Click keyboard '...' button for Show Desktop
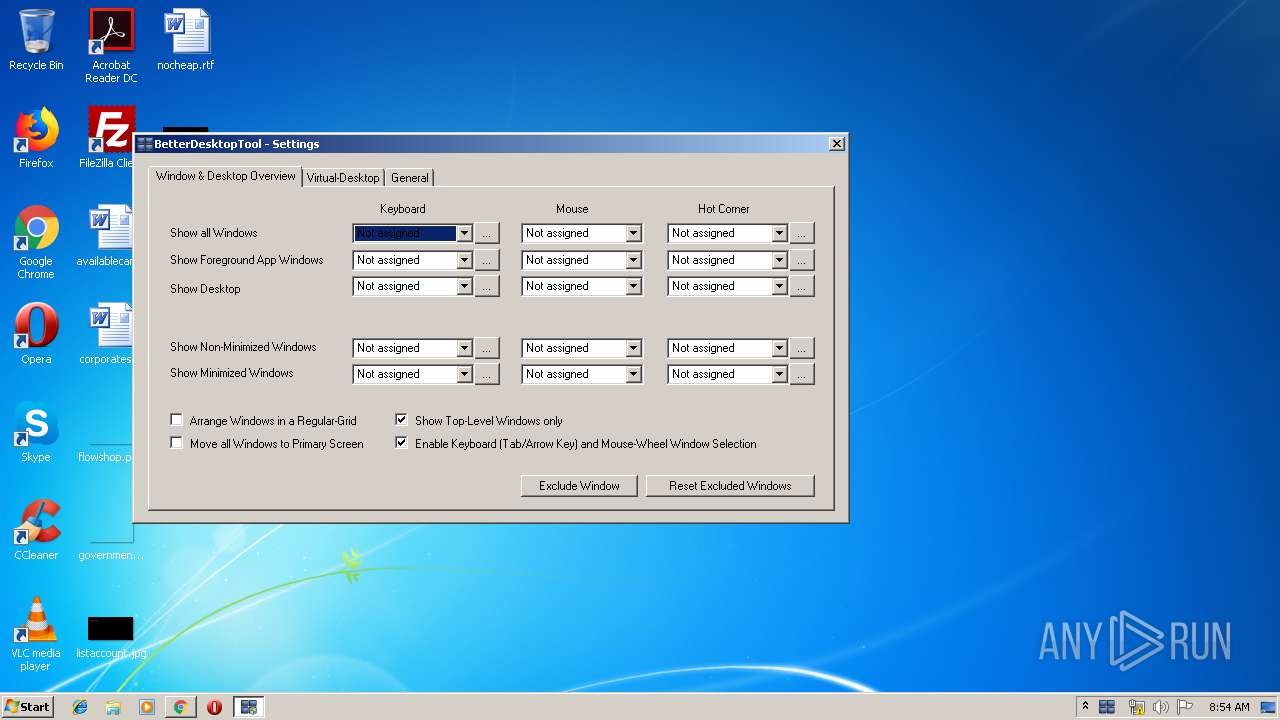The image size is (1280, 720). 487,286
